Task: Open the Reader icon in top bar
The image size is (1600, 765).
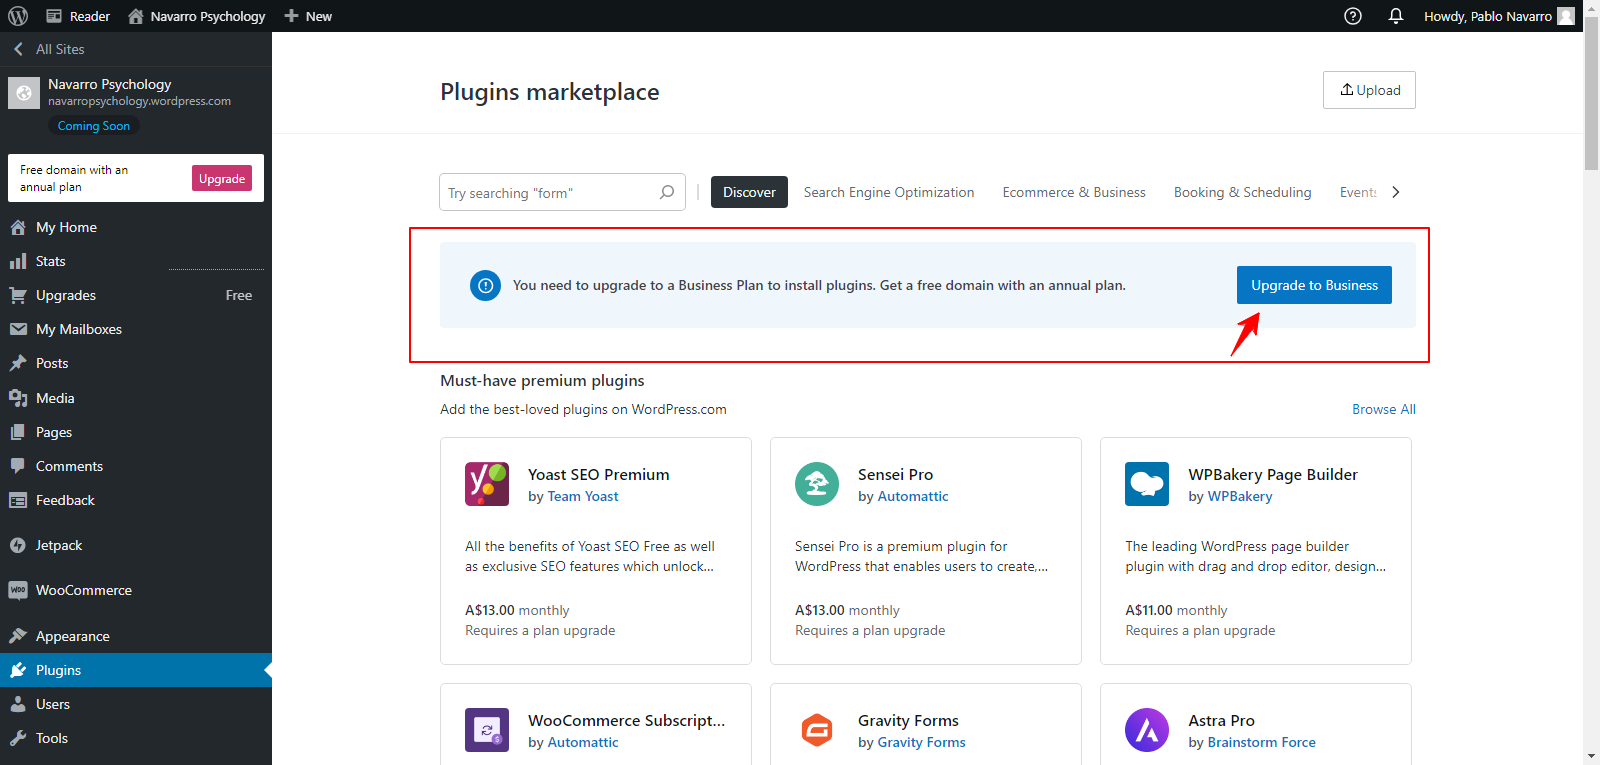Action: 54,16
